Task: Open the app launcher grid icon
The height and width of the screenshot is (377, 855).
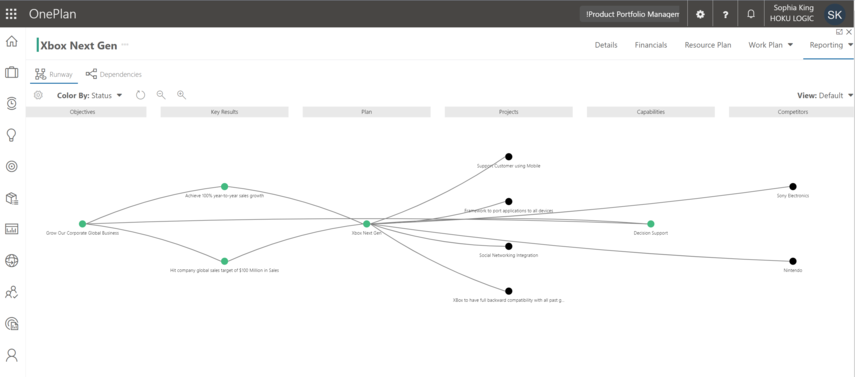Action: (11, 14)
